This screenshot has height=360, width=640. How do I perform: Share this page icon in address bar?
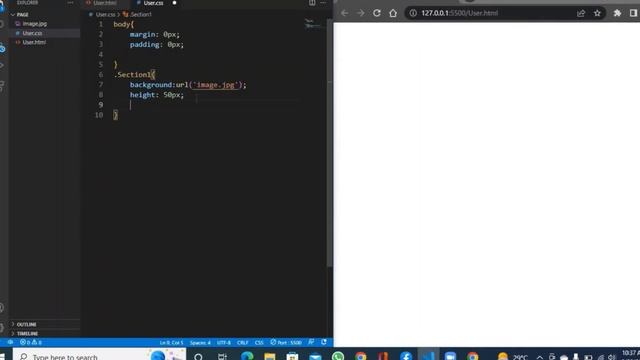point(581,13)
